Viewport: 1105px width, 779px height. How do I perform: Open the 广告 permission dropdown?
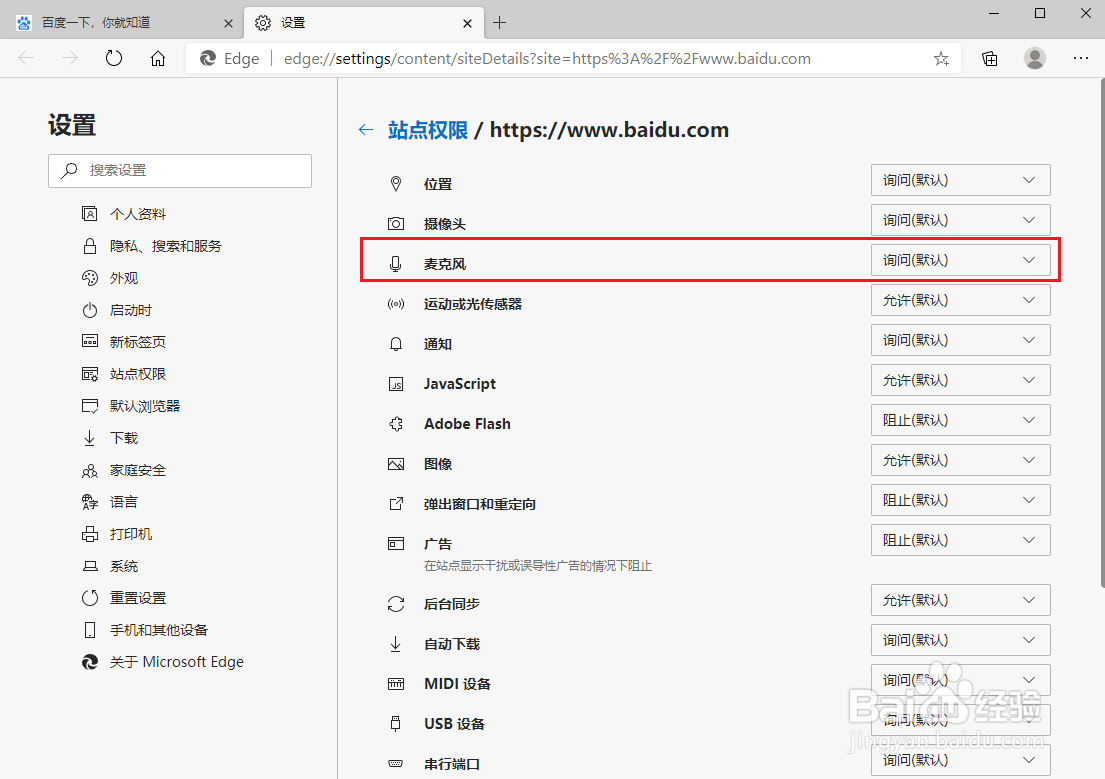pyautogui.click(x=961, y=540)
